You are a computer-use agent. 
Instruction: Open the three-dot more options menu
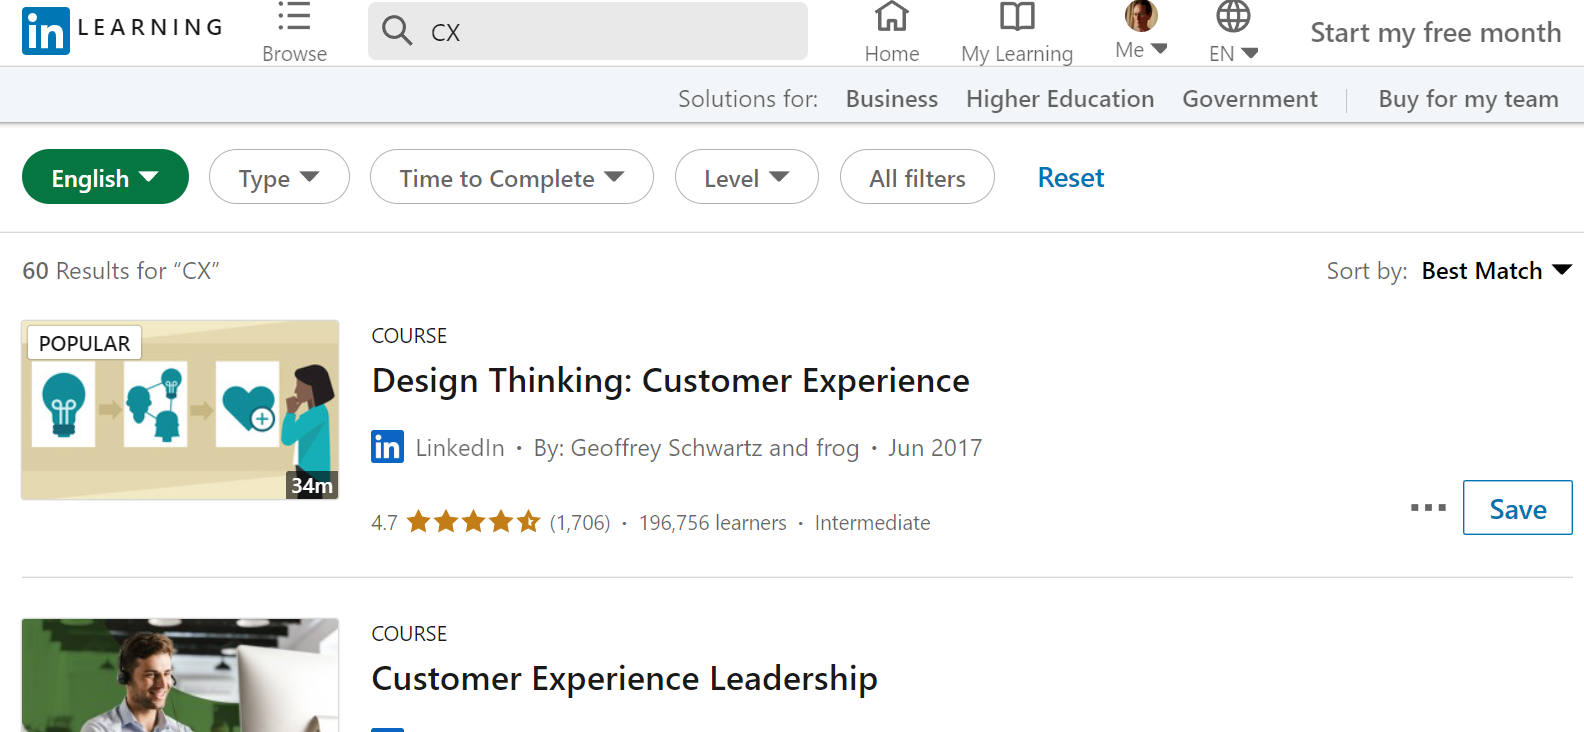(x=1428, y=508)
